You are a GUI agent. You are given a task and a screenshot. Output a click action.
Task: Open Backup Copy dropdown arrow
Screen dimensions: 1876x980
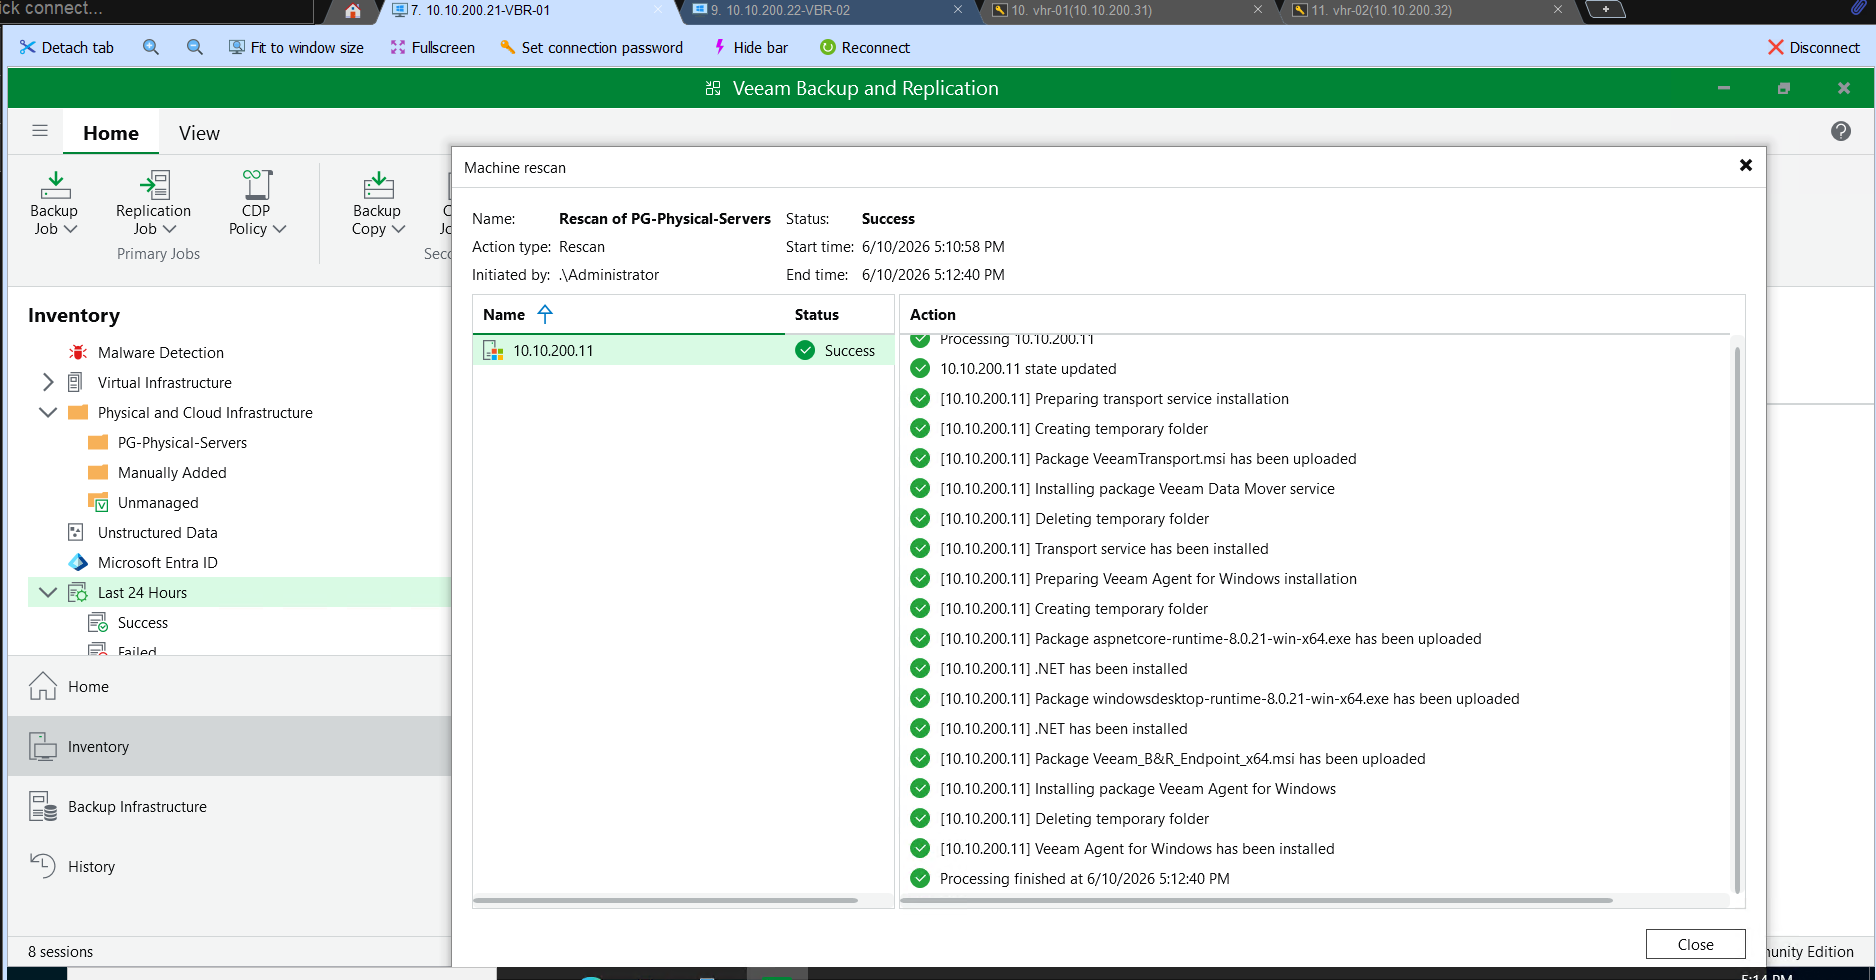pyautogui.click(x=398, y=229)
